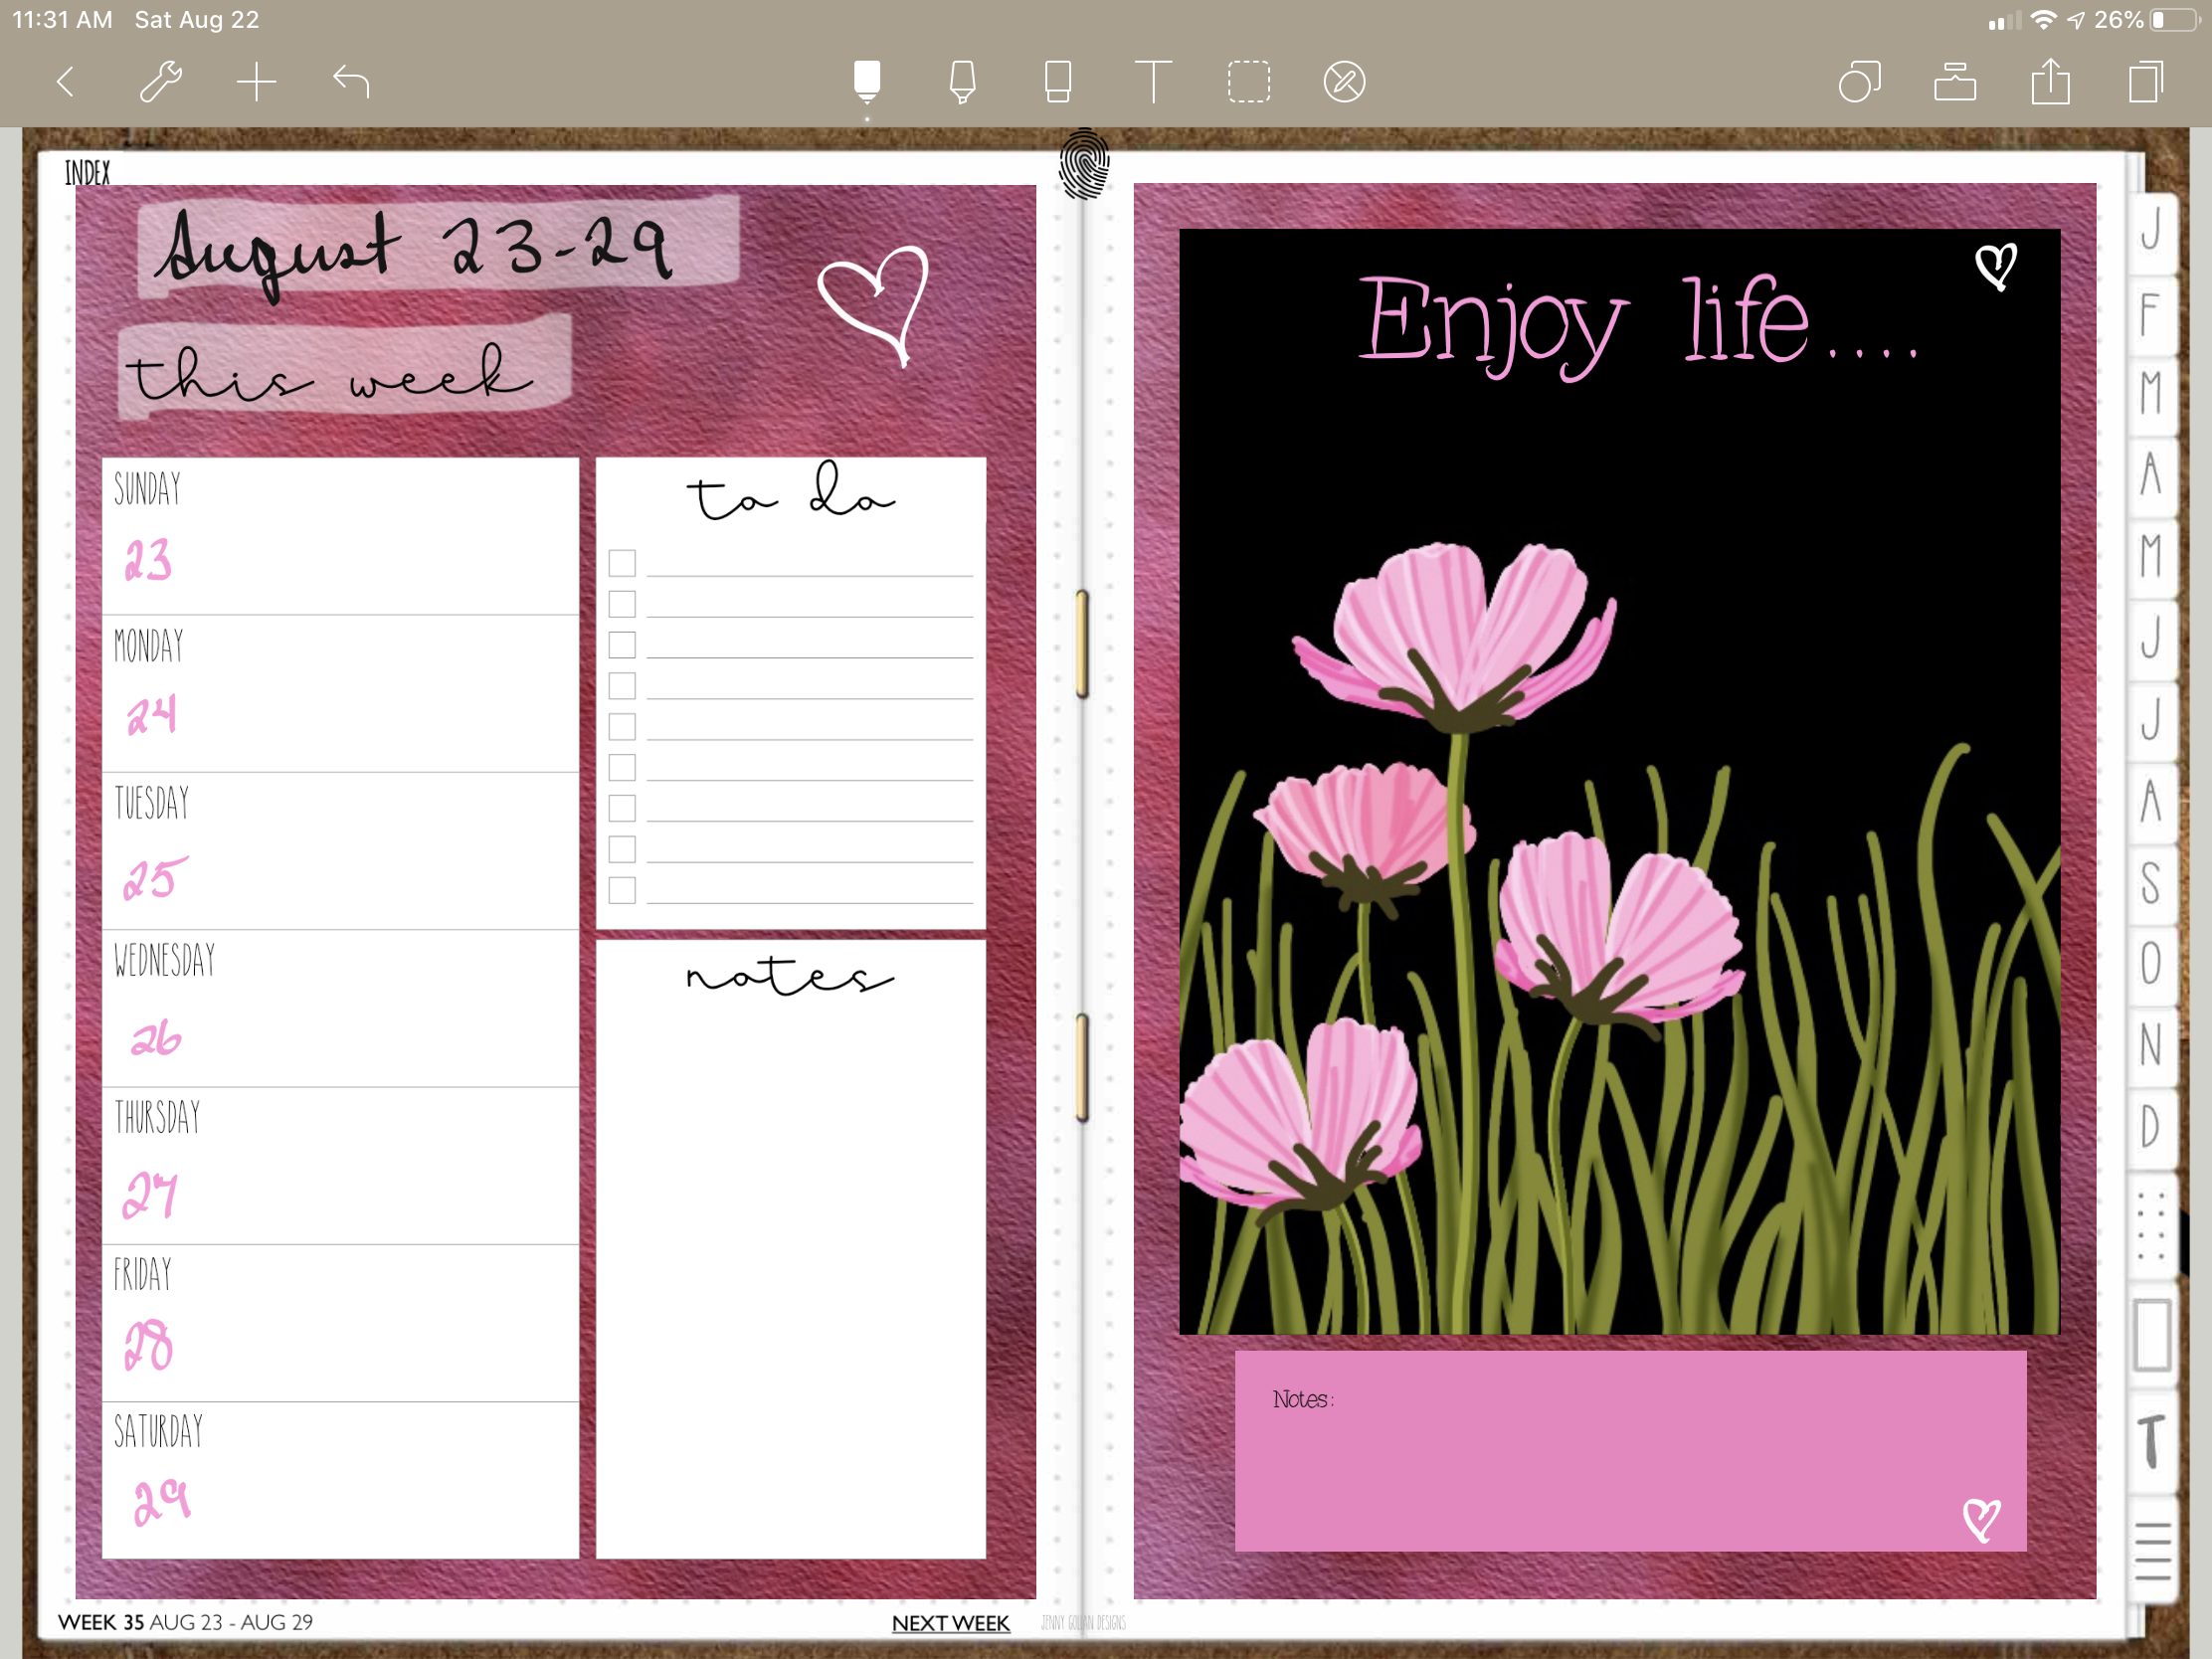Follow the NEXT WEEK link
The width and height of the screenshot is (2212, 1659).
(950, 1623)
